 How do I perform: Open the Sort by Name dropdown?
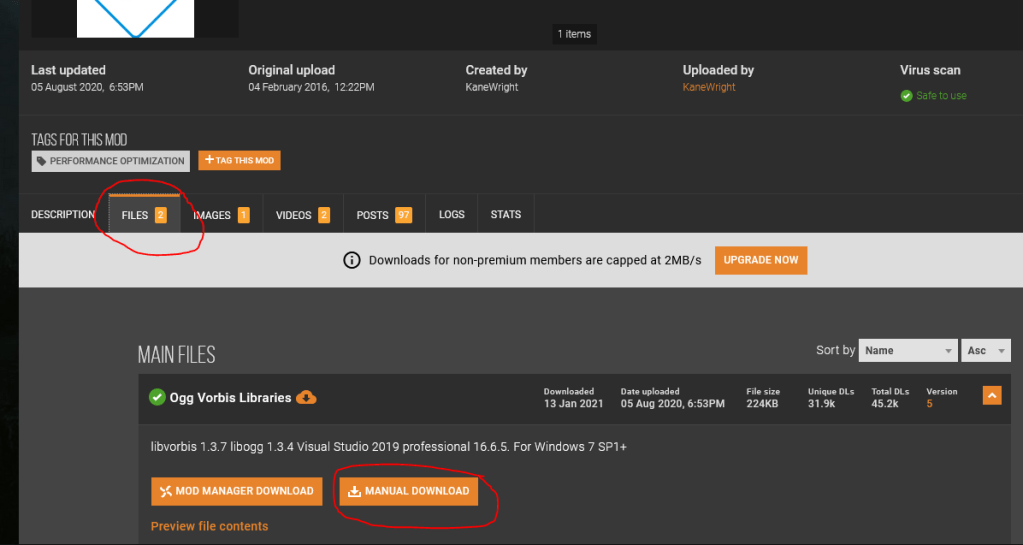[908, 350]
